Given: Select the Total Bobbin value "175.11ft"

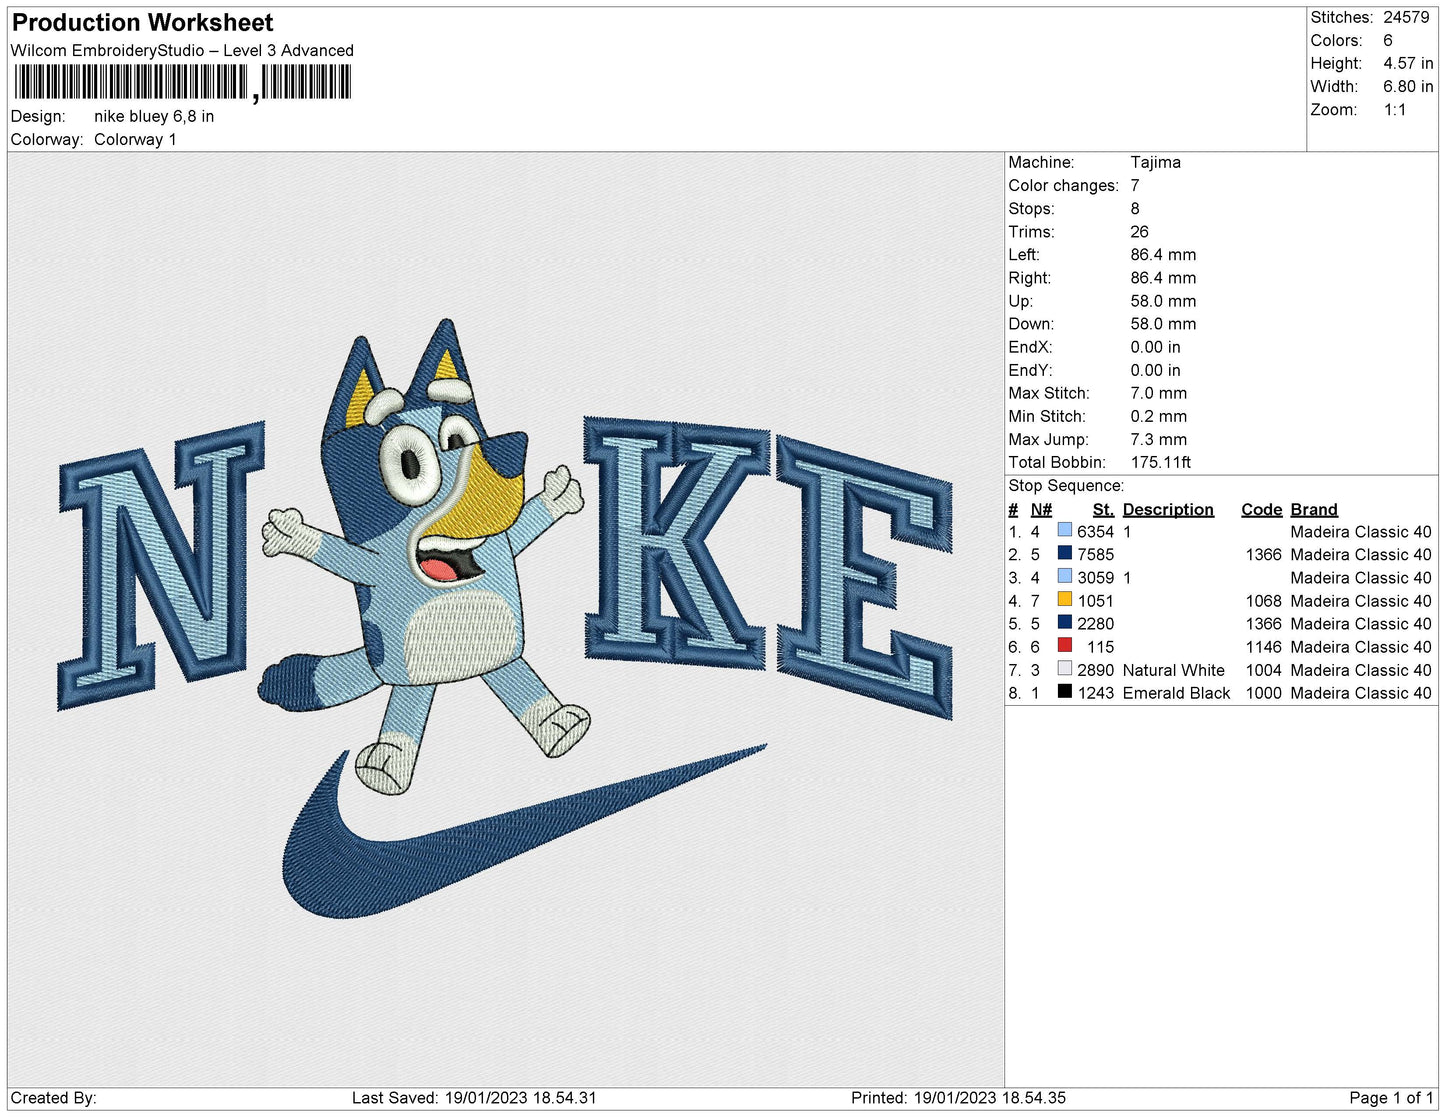Looking at the screenshot, I should [1161, 462].
